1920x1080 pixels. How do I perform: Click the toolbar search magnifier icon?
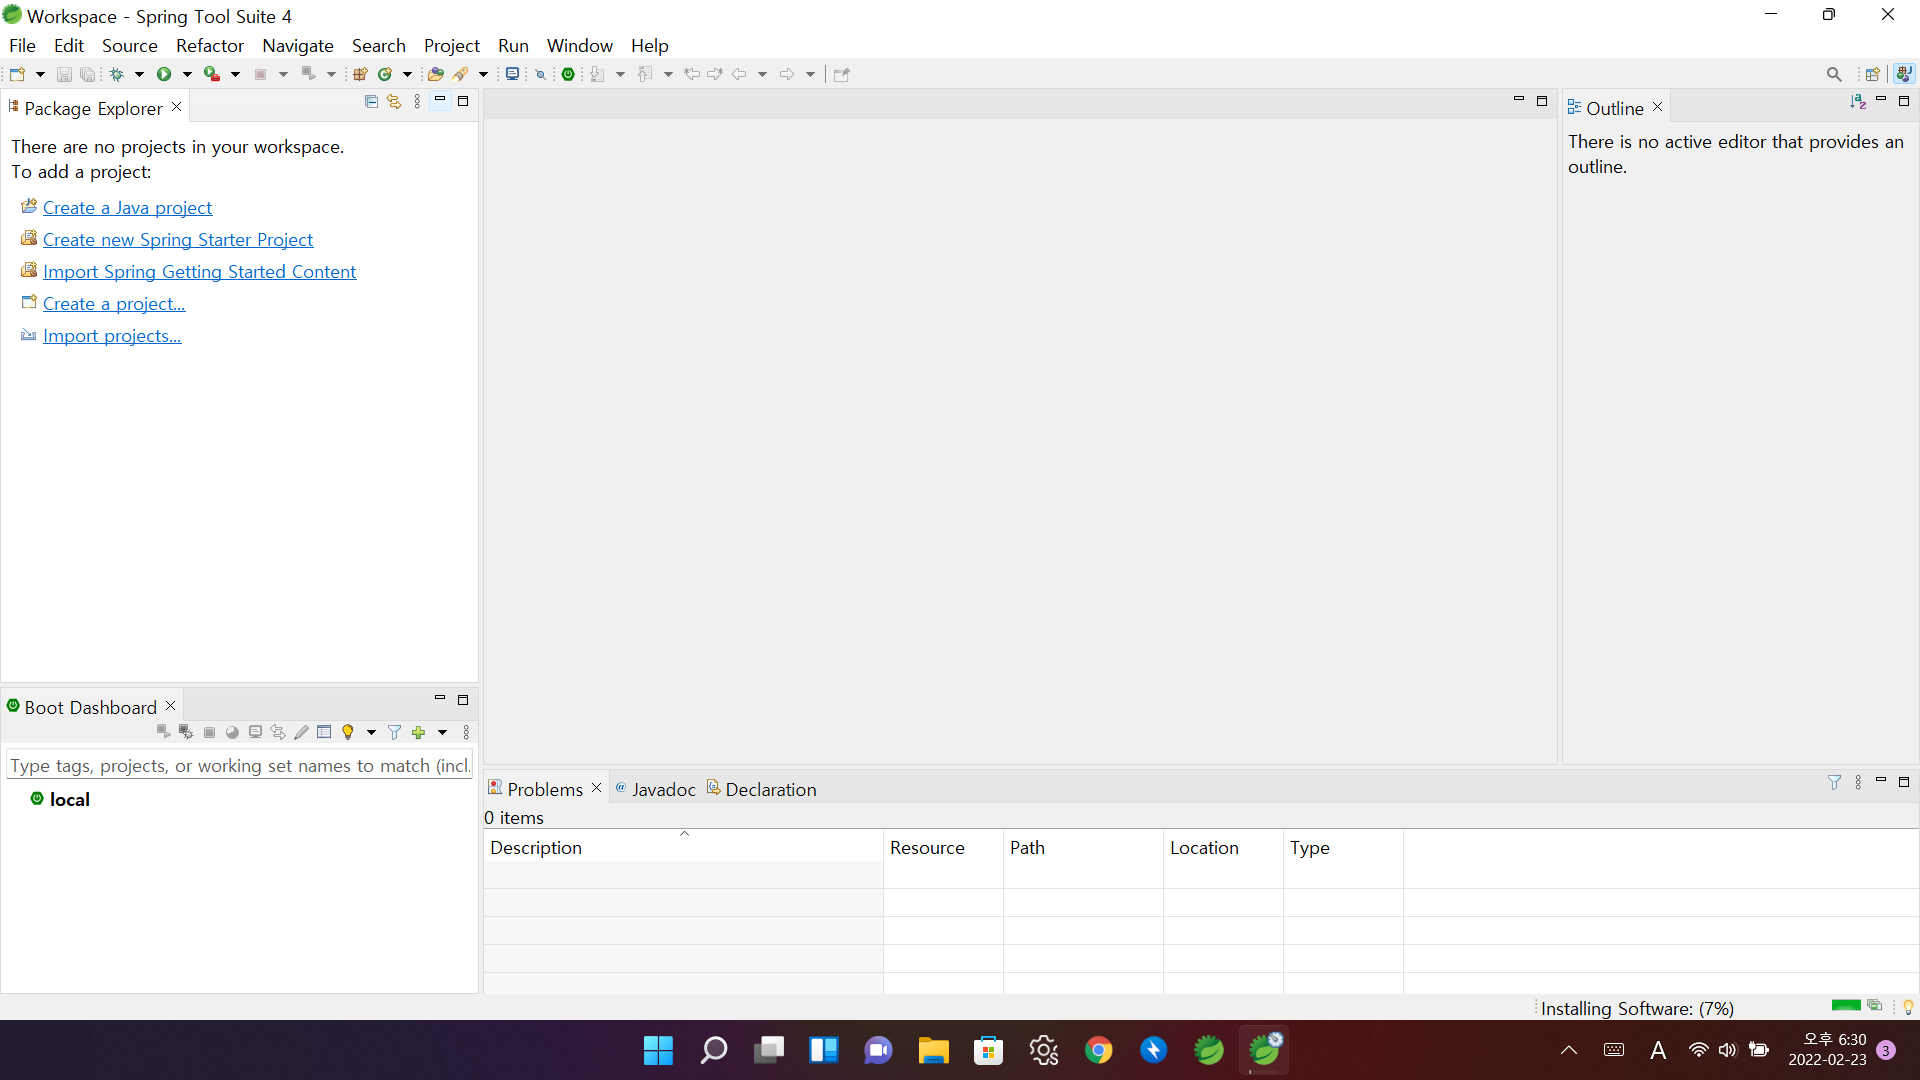pyautogui.click(x=1834, y=74)
